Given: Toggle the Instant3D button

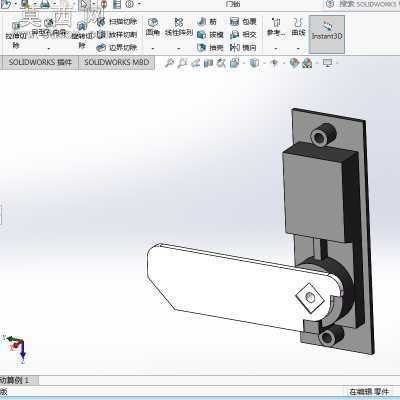Looking at the screenshot, I should pyautogui.click(x=327, y=34).
